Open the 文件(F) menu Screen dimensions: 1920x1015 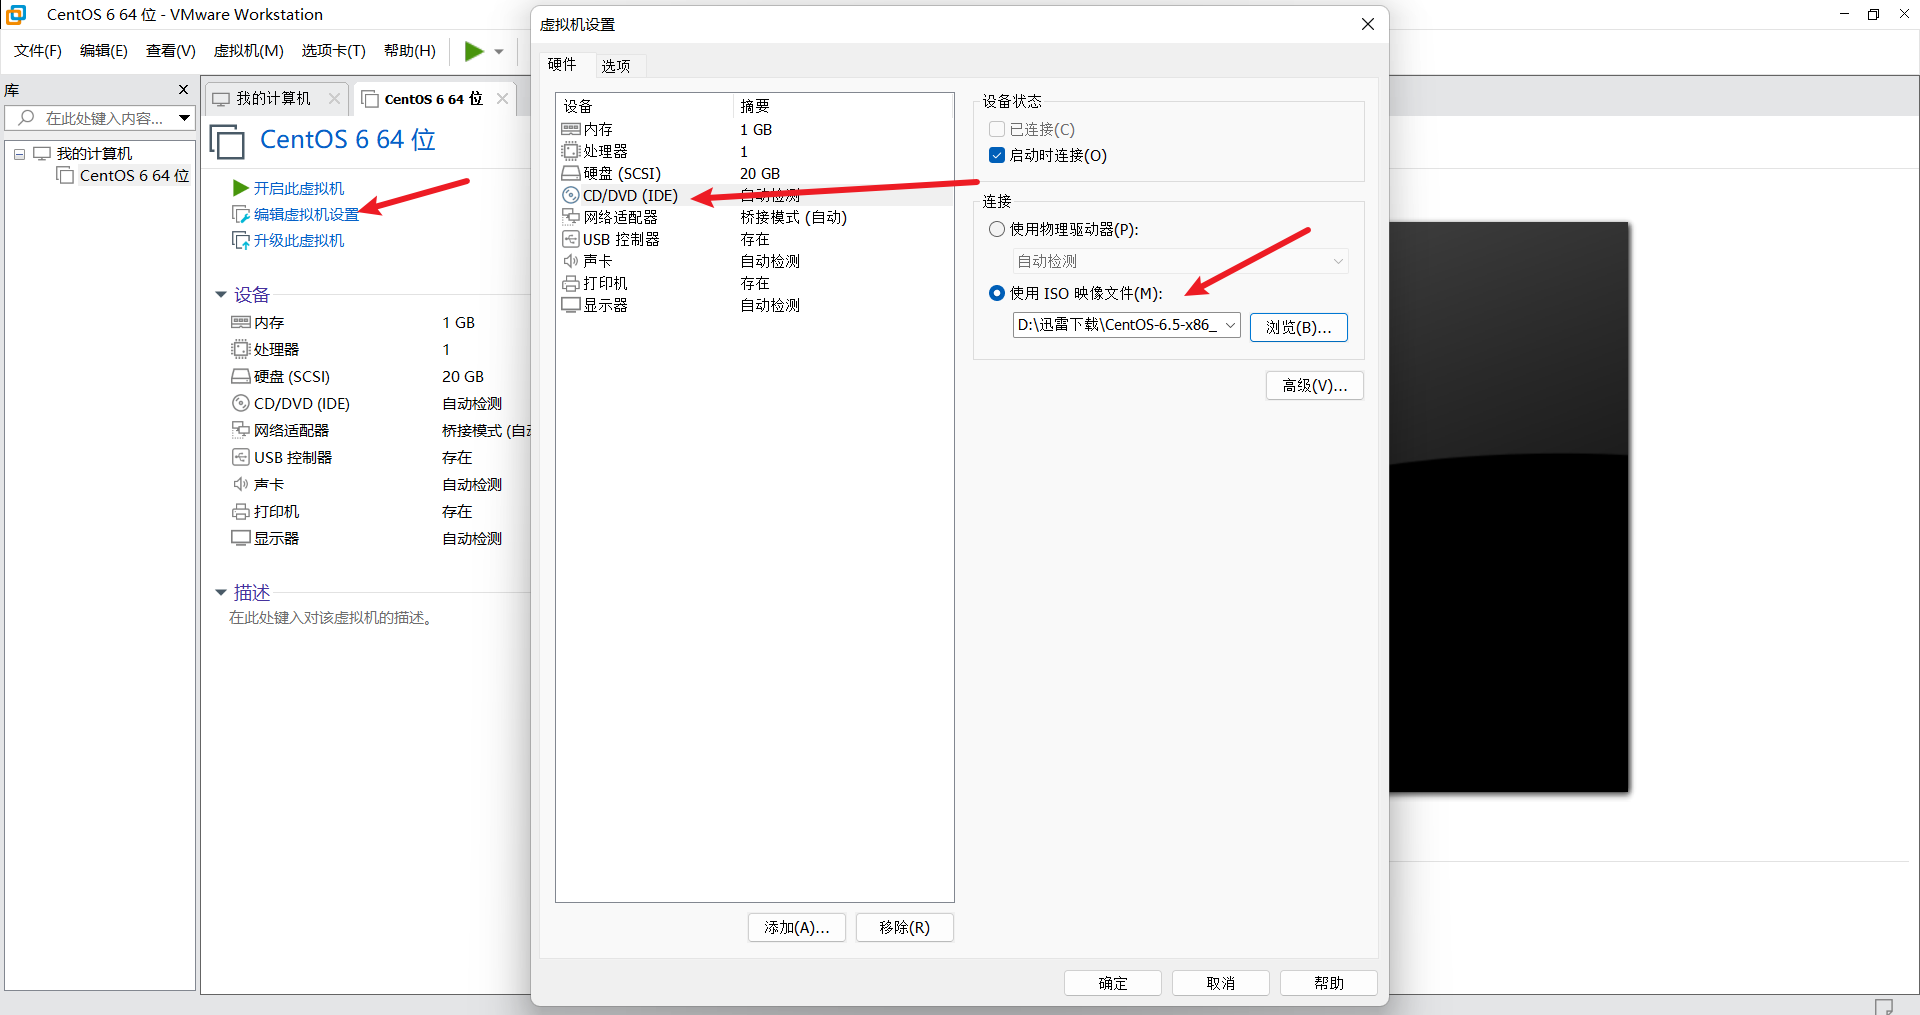(38, 51)
